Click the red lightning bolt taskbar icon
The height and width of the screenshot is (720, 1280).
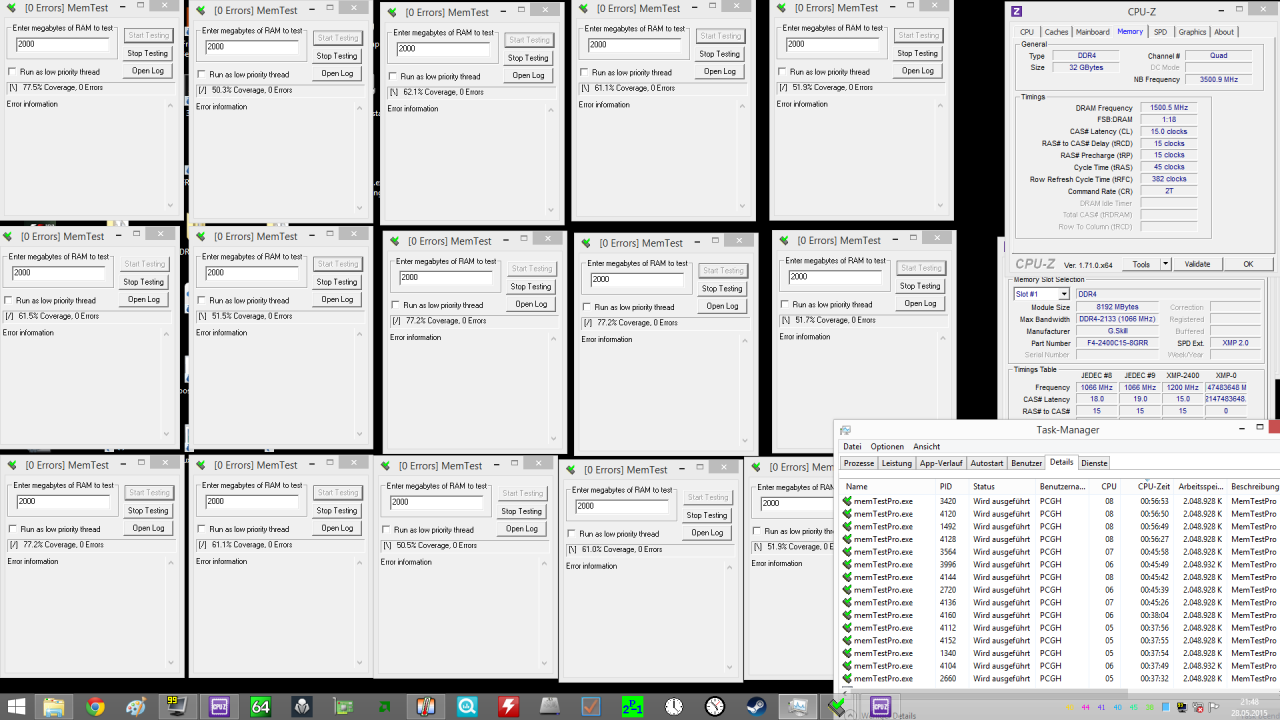coord(509,706)
